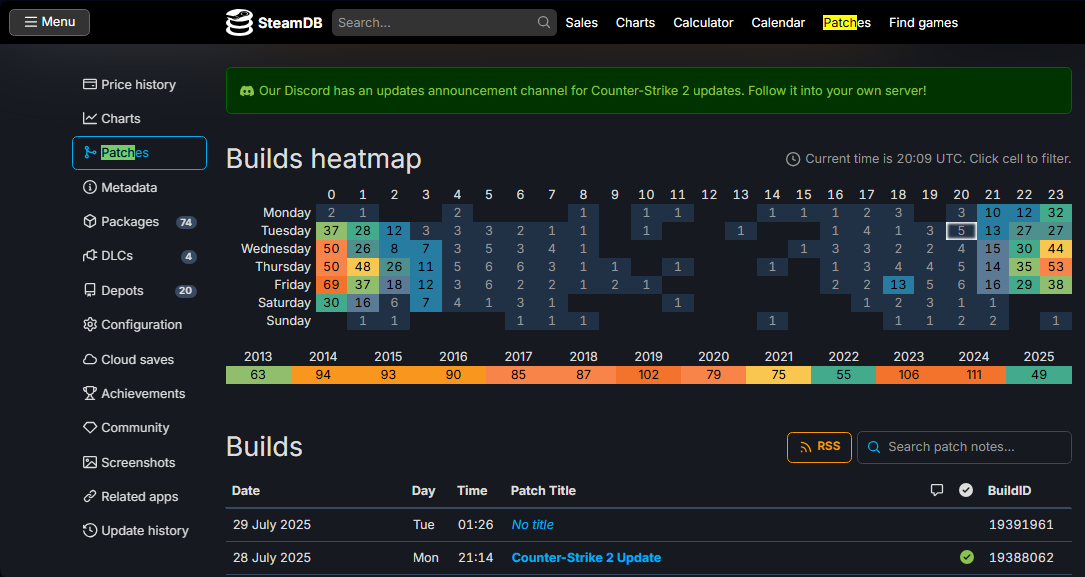This screenshot has height=577, width=1085.
Task: Click the DLCs puzzle icon
Action: click(90, 255)
